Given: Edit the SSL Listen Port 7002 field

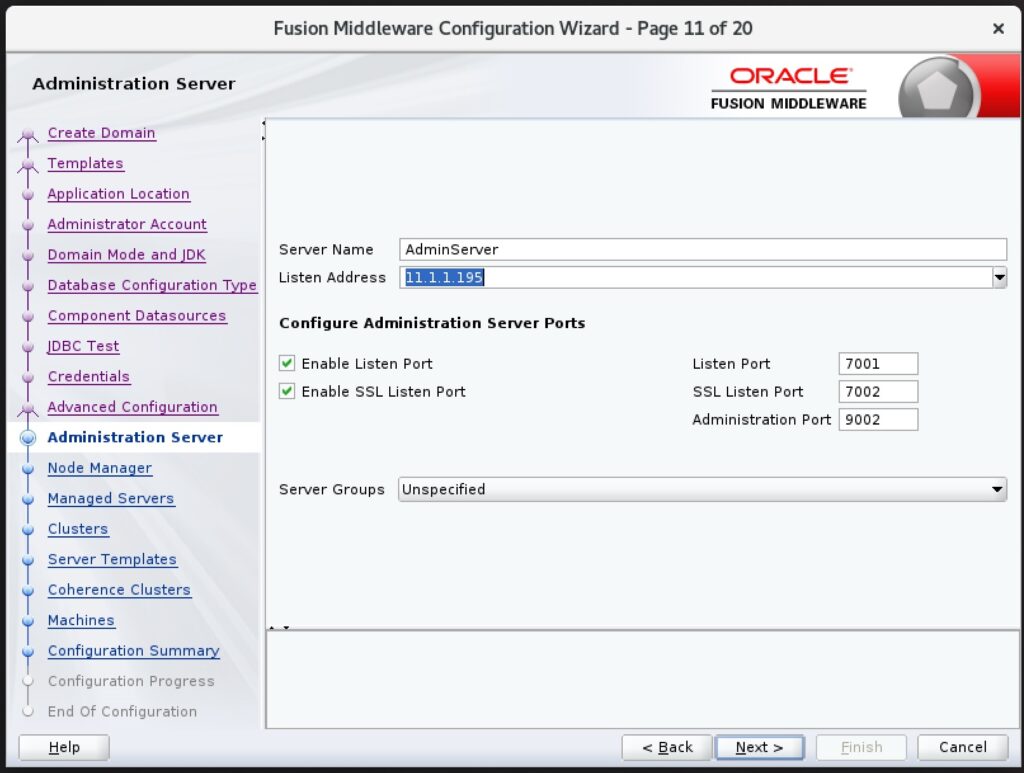Looking at the screenshot, I should 878,392.
